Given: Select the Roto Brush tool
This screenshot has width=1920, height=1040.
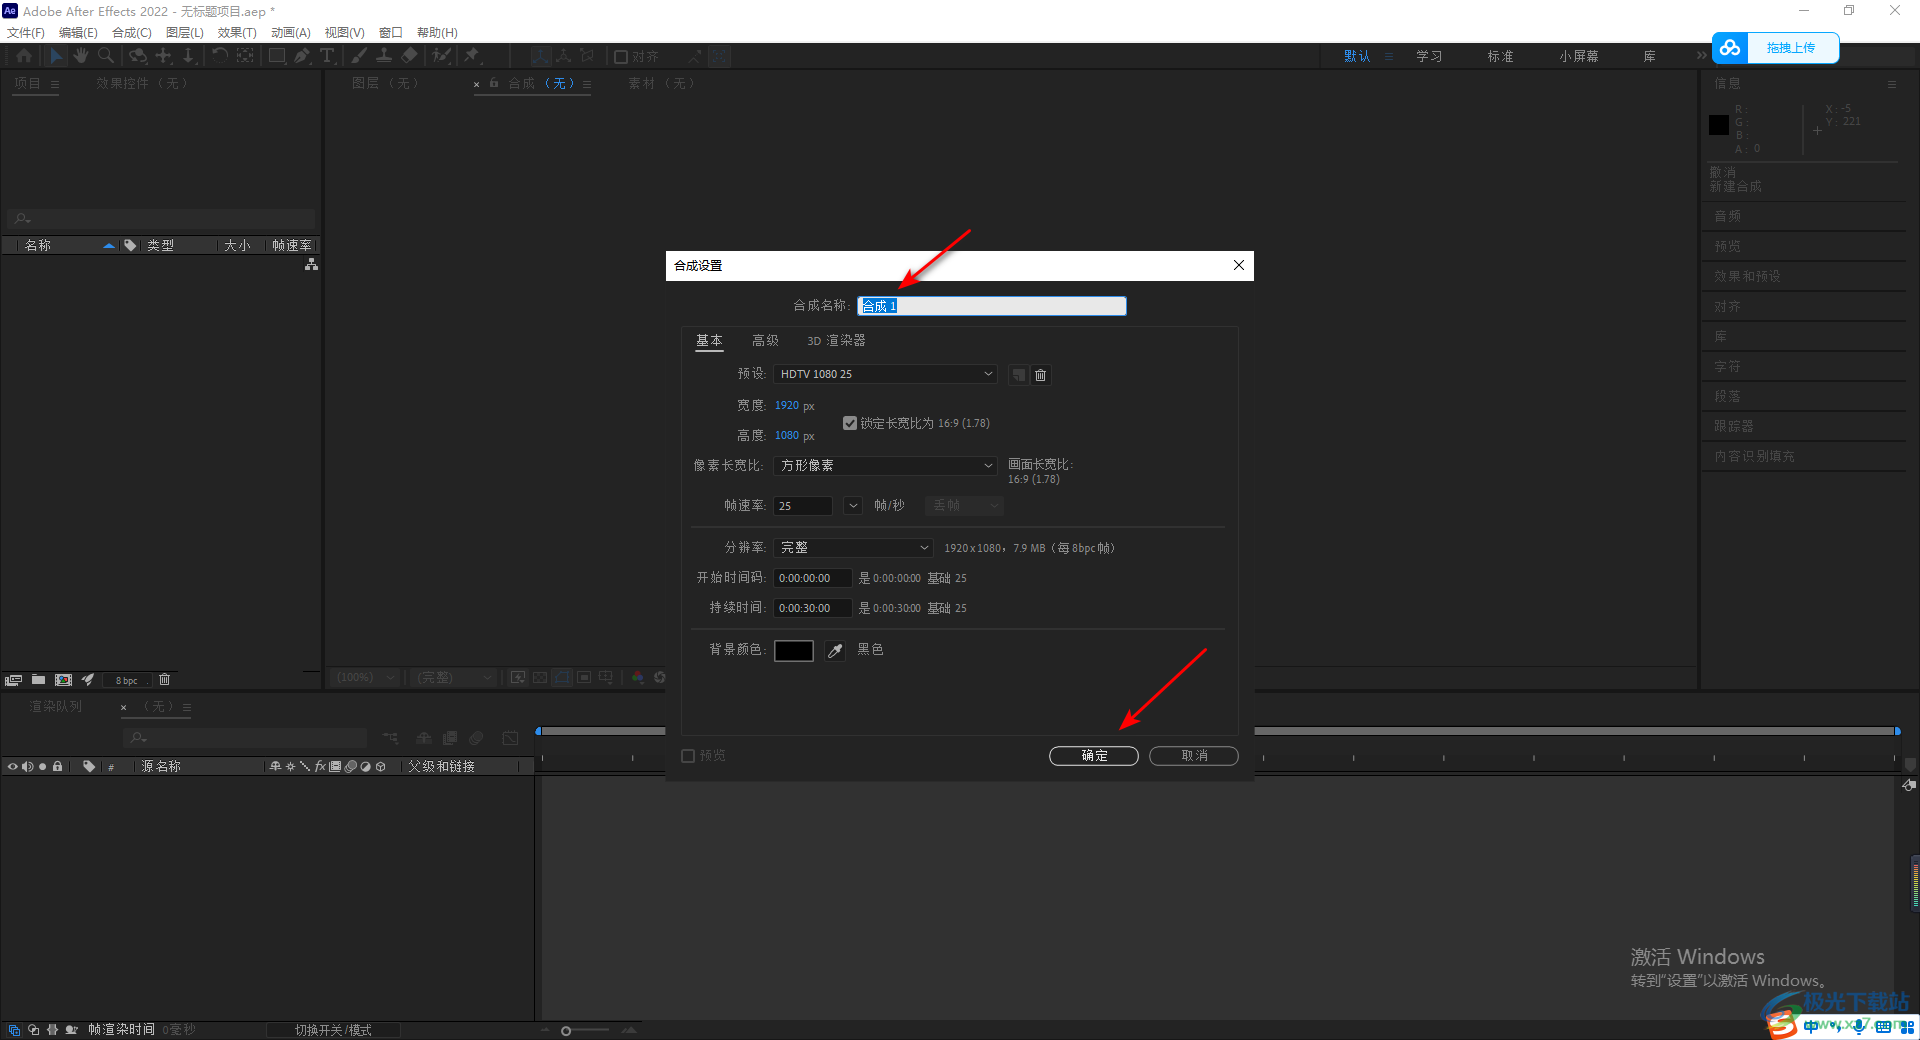Looking at the screenshot, I should 441,56.
